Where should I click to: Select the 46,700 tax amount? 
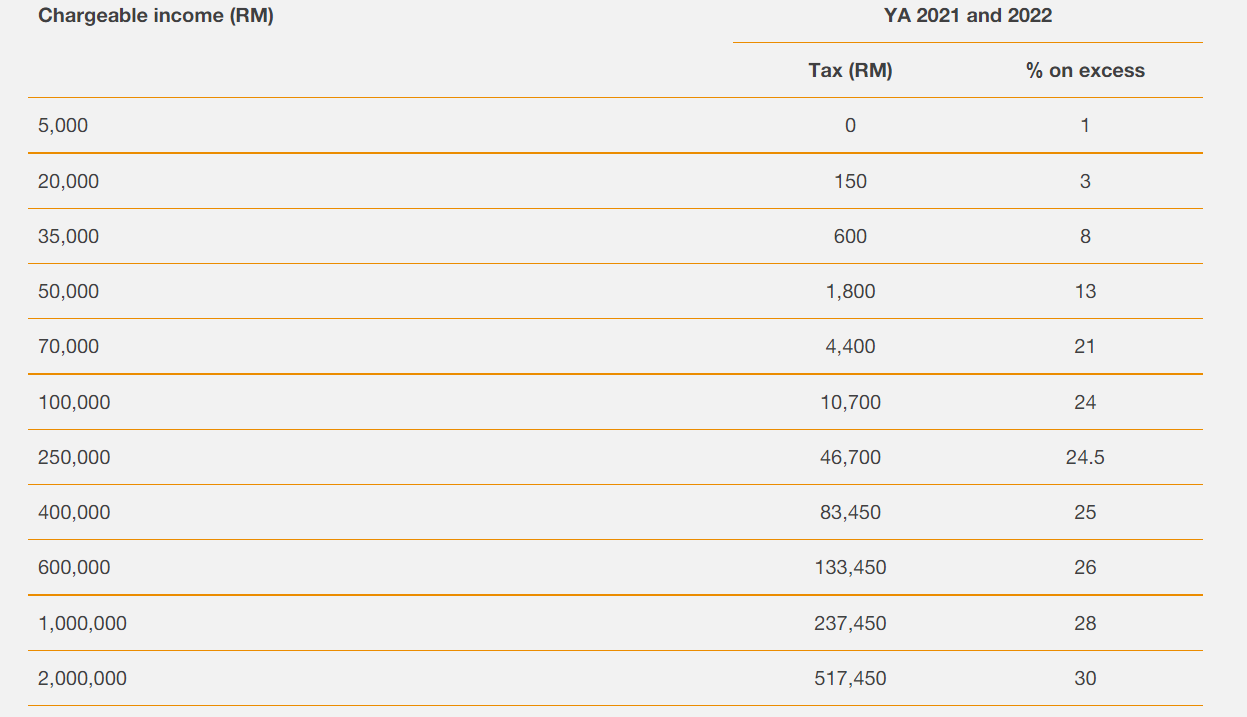(x=850, y=458)
